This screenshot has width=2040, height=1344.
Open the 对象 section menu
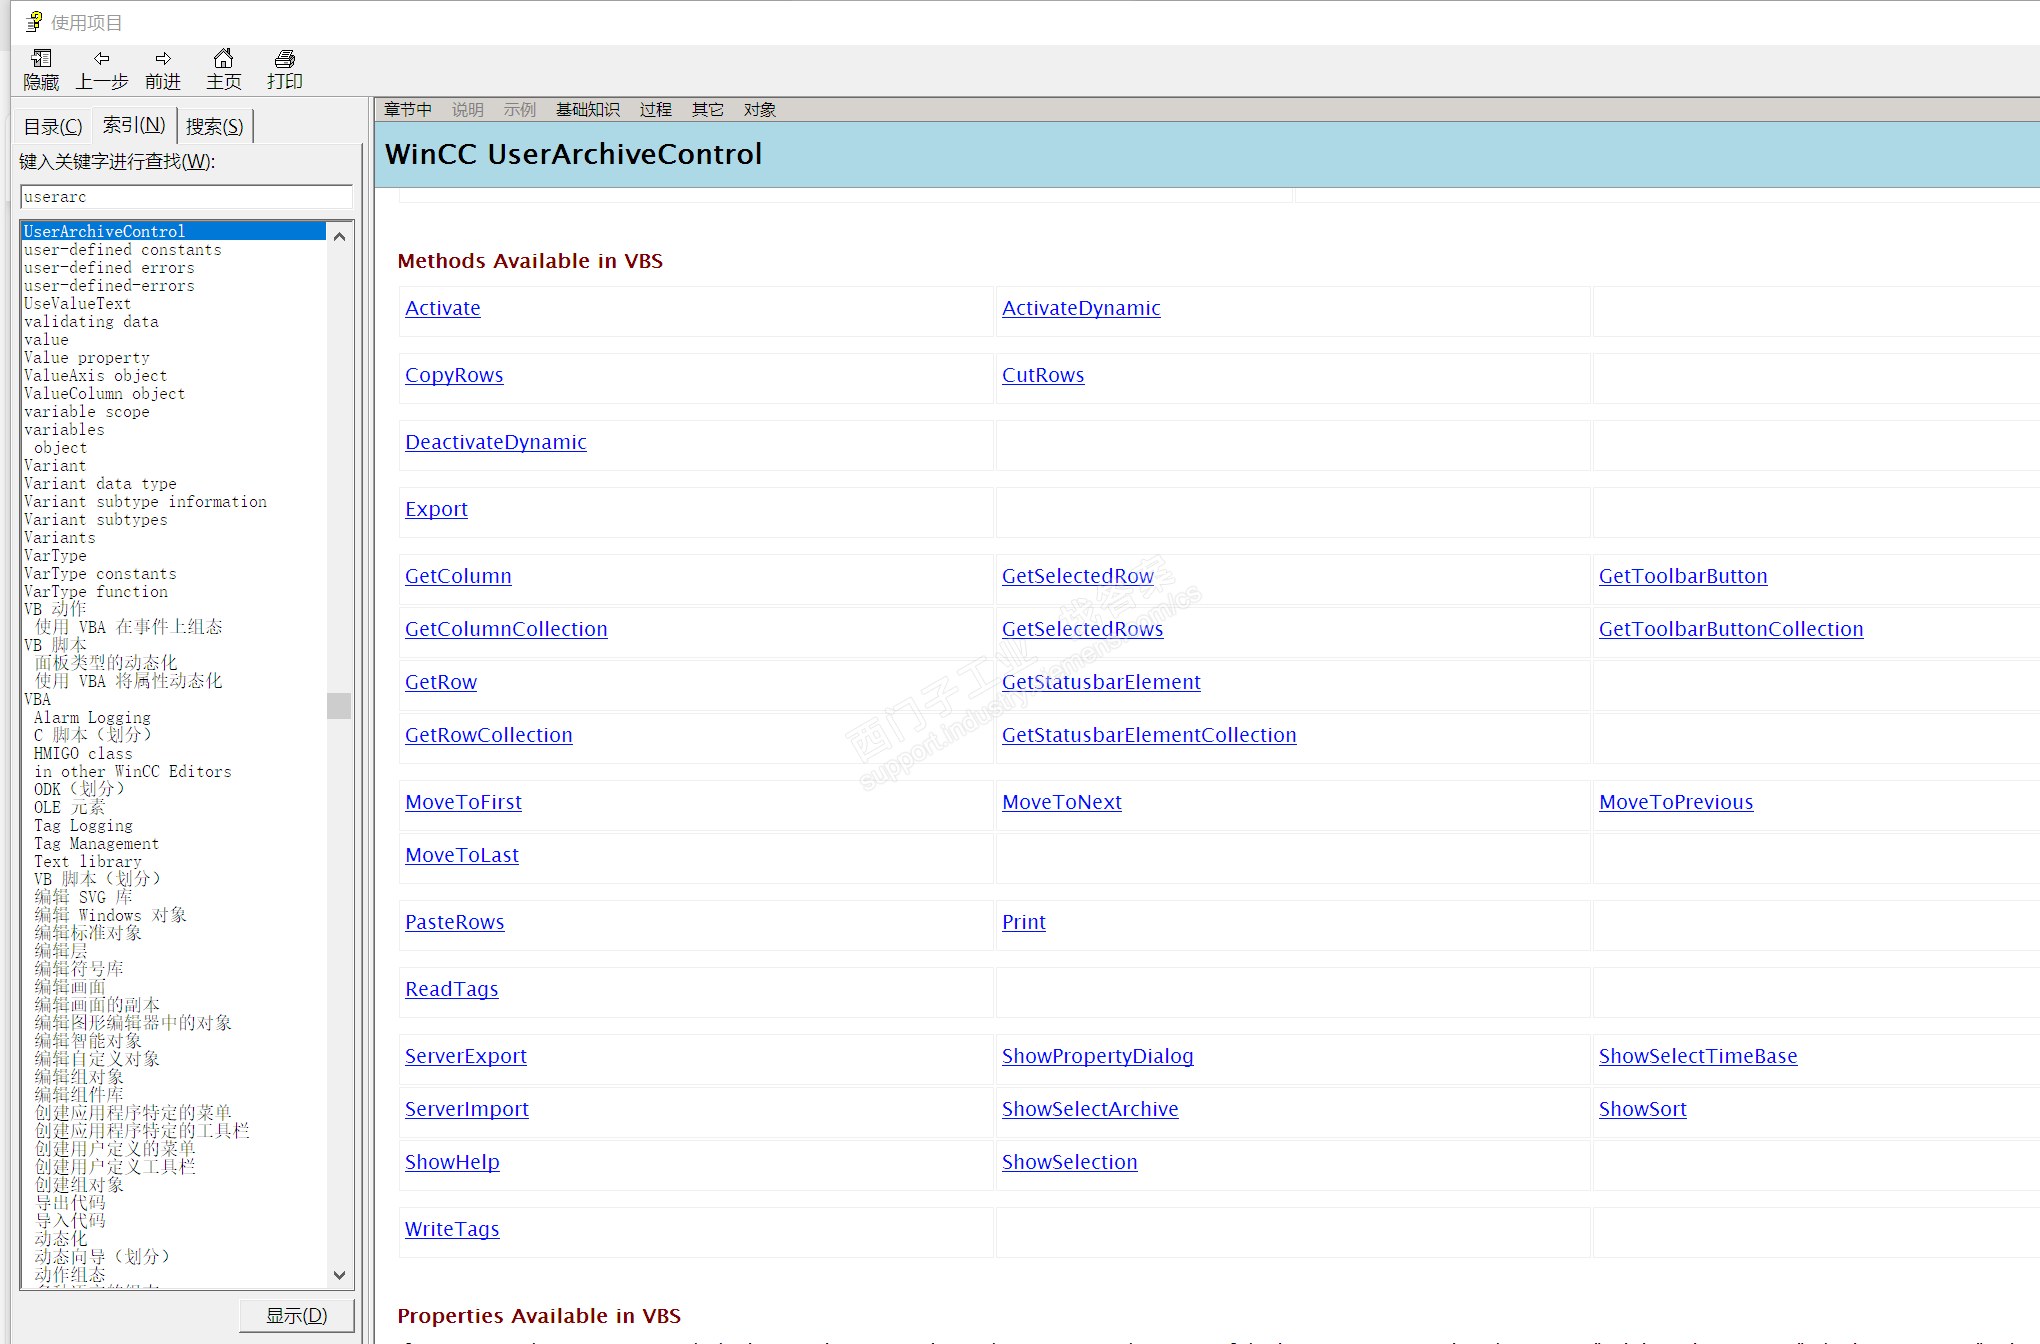click(x=759, y=109)
